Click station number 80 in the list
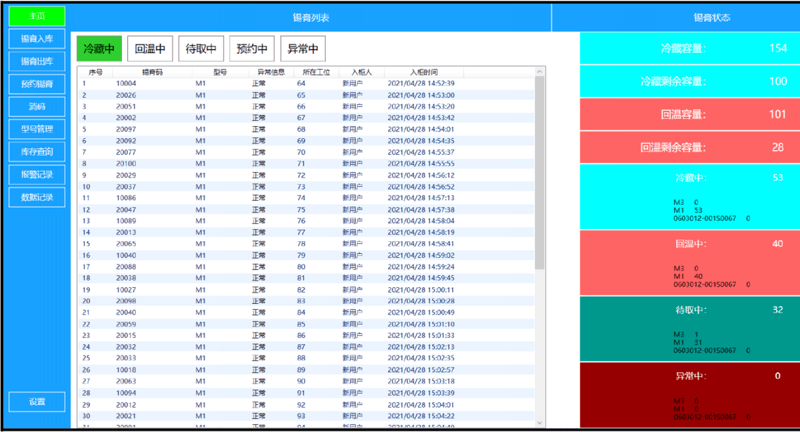Viewport: 800px width, 432px height. point(301,267)
